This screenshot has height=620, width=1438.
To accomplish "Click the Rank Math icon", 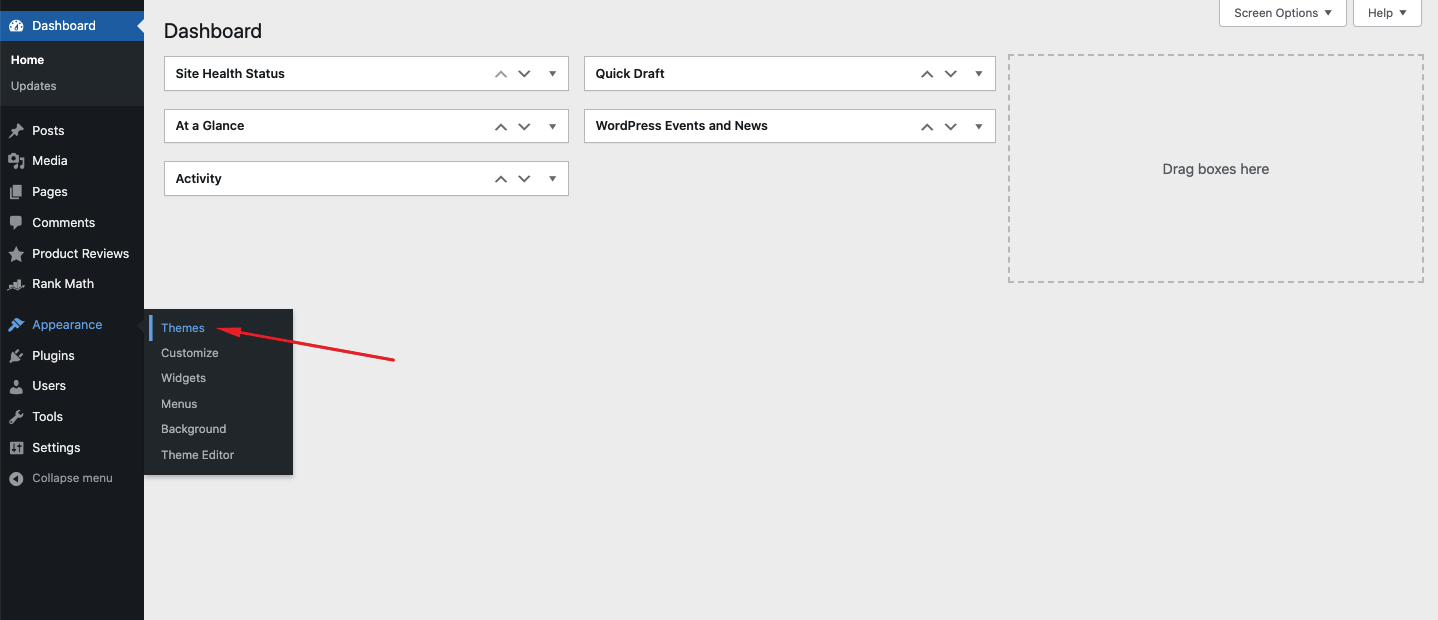I will [x=18, y=284].
